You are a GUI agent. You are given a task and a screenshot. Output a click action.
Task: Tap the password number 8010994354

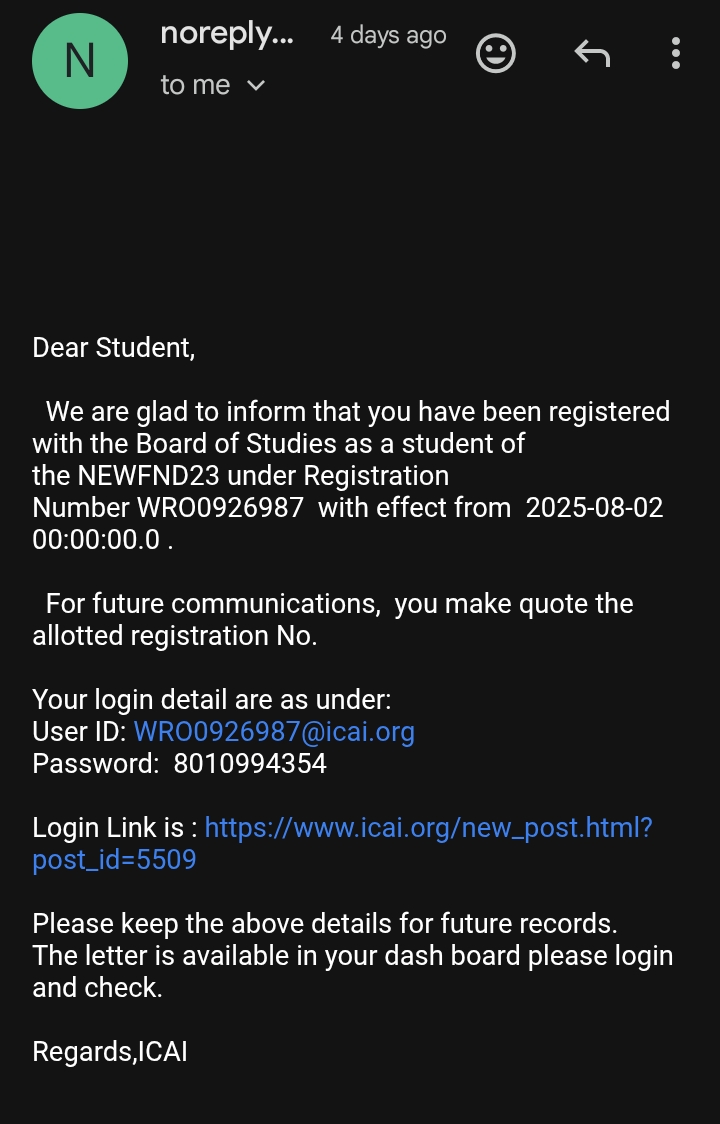(250, 764)
